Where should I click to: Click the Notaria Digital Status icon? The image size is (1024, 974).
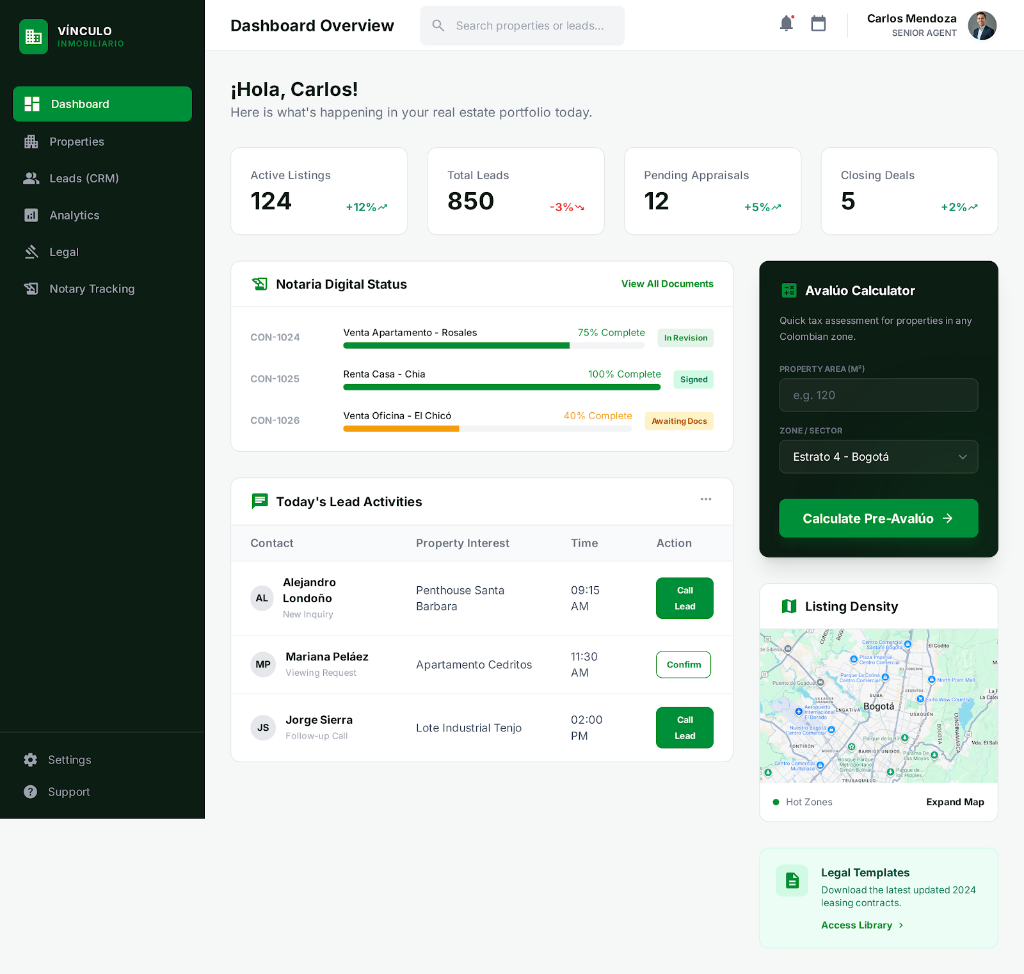pos(260,284)
